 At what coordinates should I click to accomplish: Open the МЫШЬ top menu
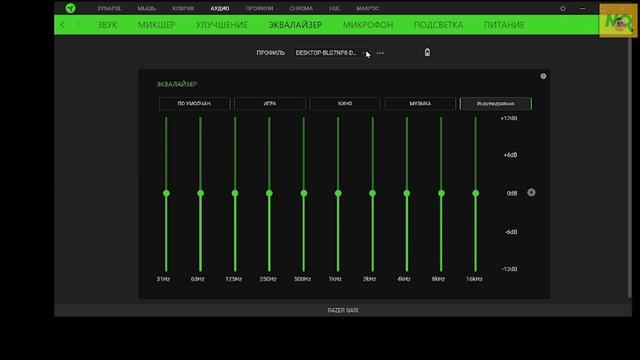click(147, 8)
